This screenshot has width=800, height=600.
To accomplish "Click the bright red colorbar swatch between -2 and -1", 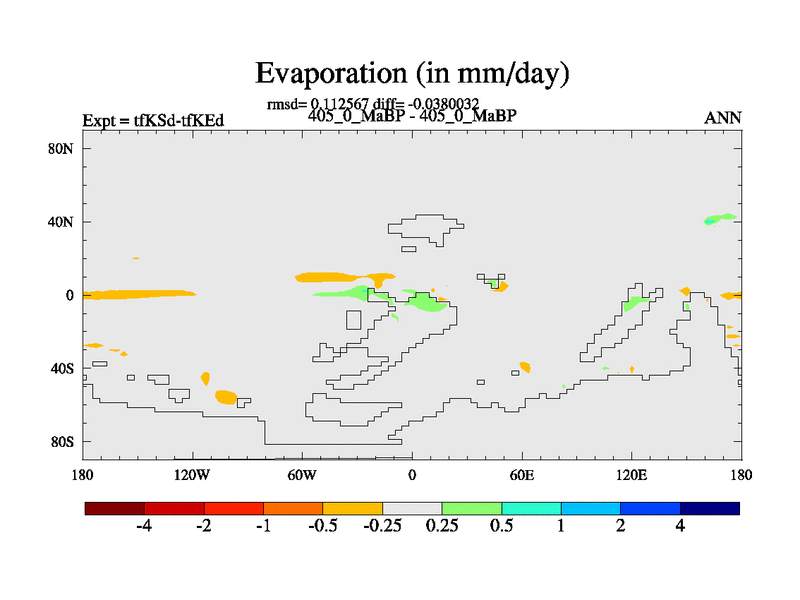I will point(234,508).
